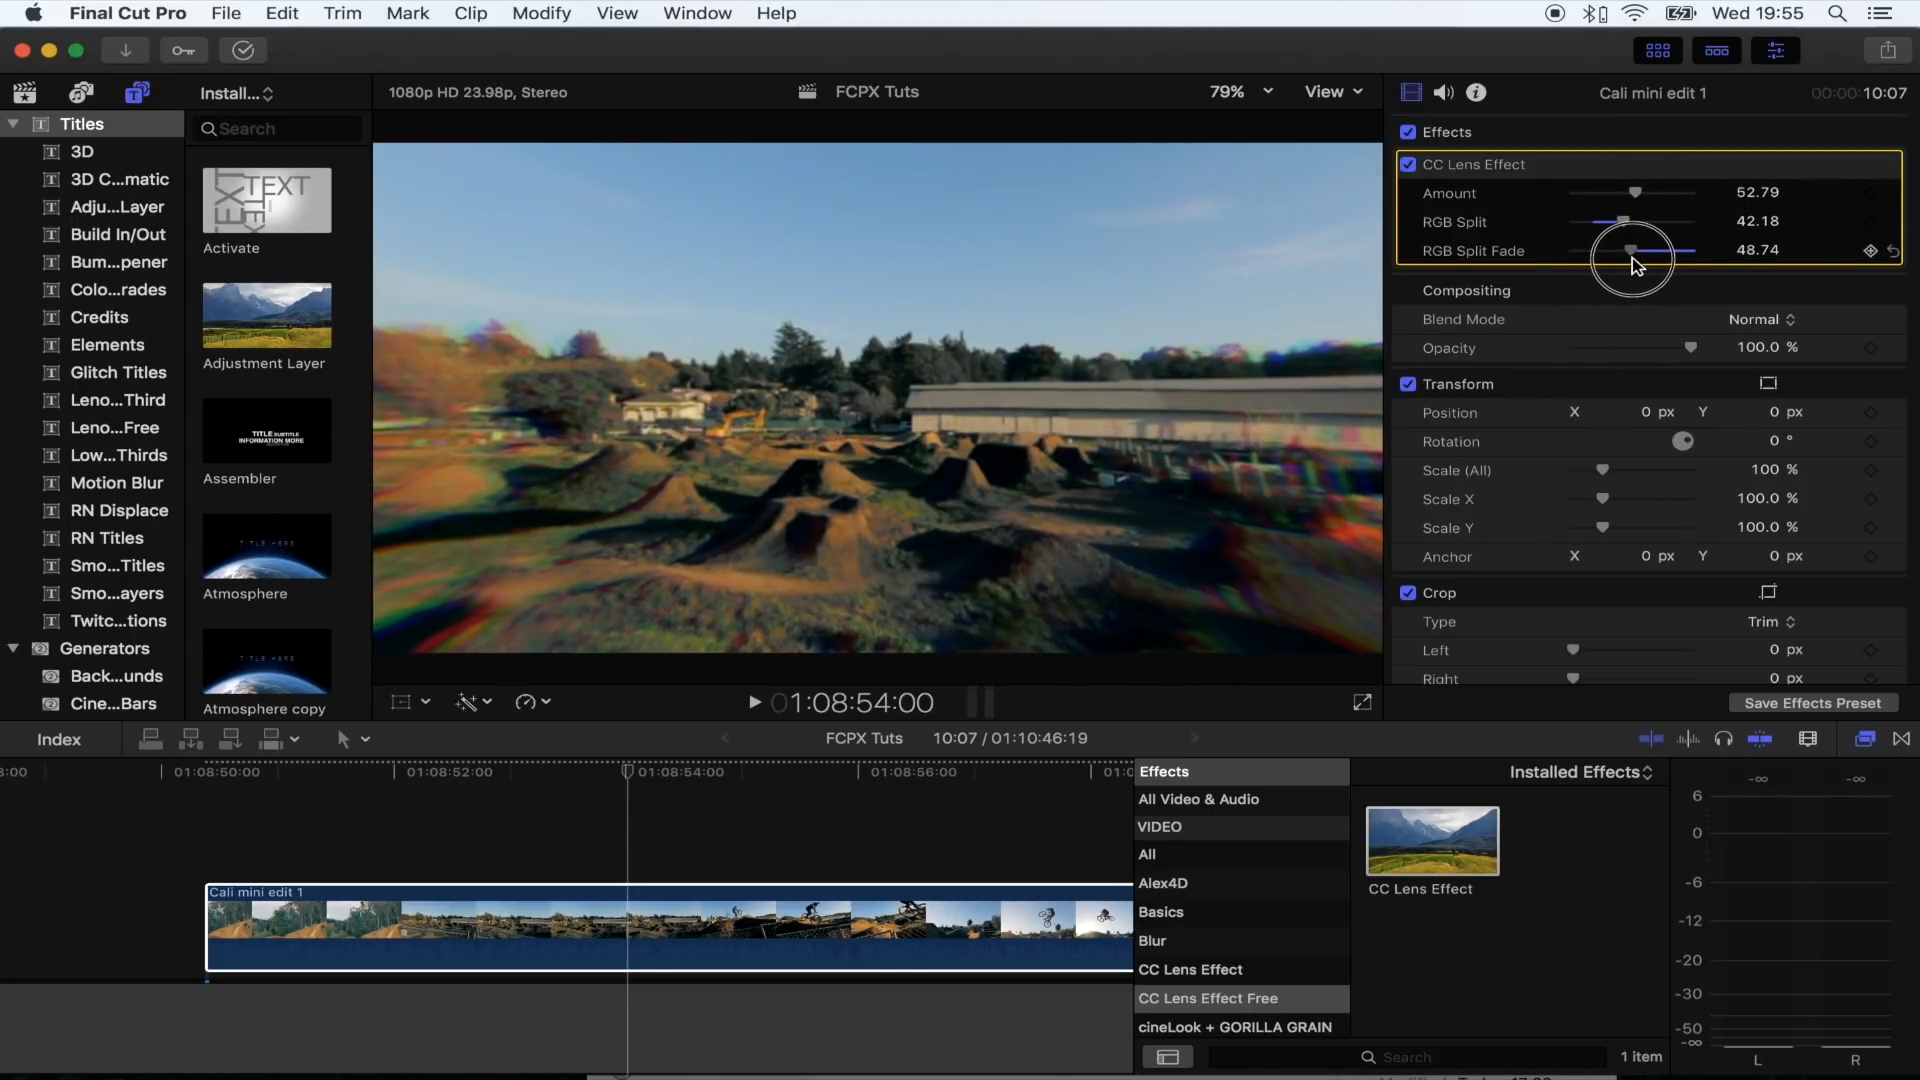Click the Save Effects Preset button

(1812, 703)
